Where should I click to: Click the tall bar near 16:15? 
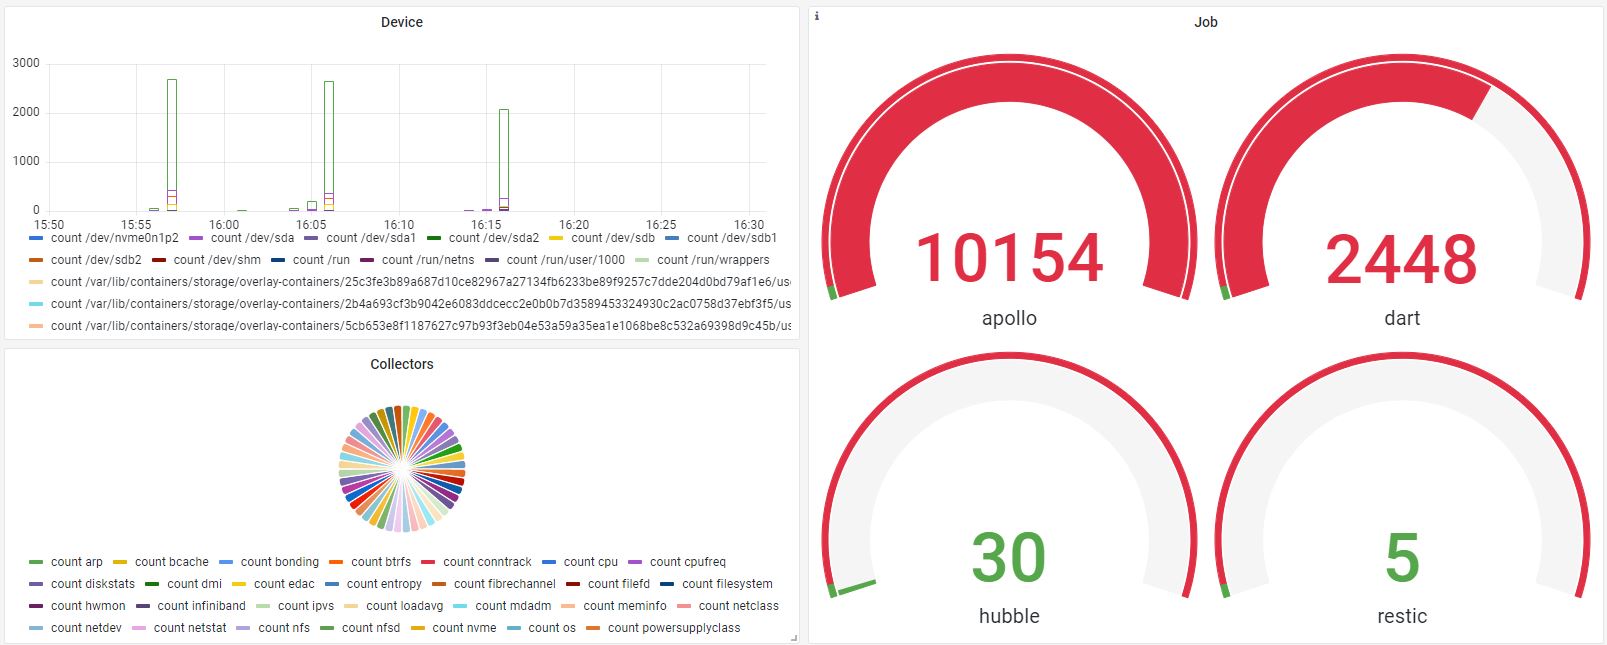[x=504, y=160]
